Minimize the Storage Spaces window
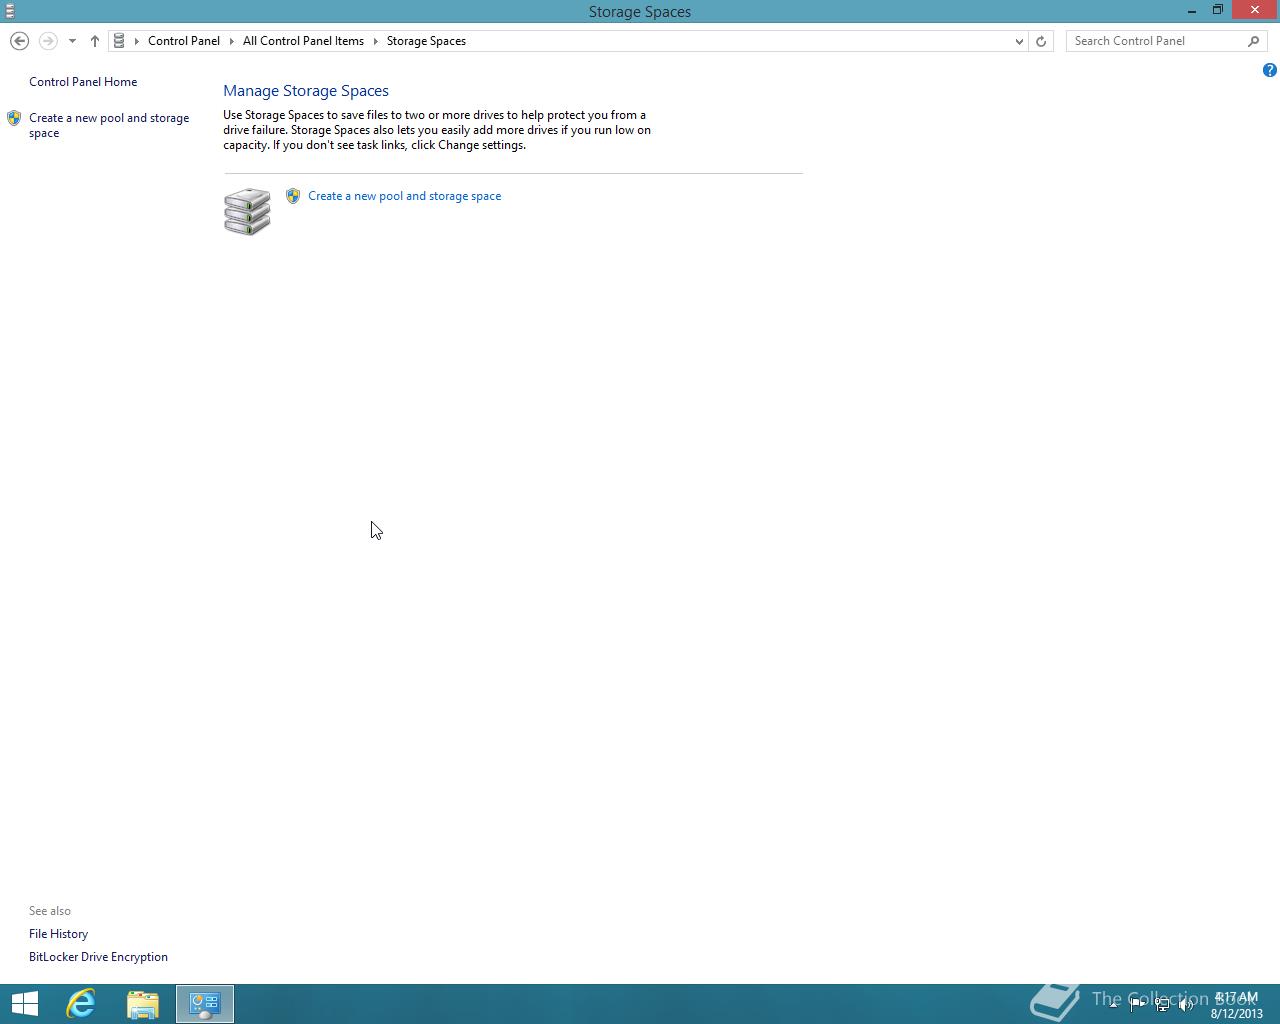 coord(1192,10)
